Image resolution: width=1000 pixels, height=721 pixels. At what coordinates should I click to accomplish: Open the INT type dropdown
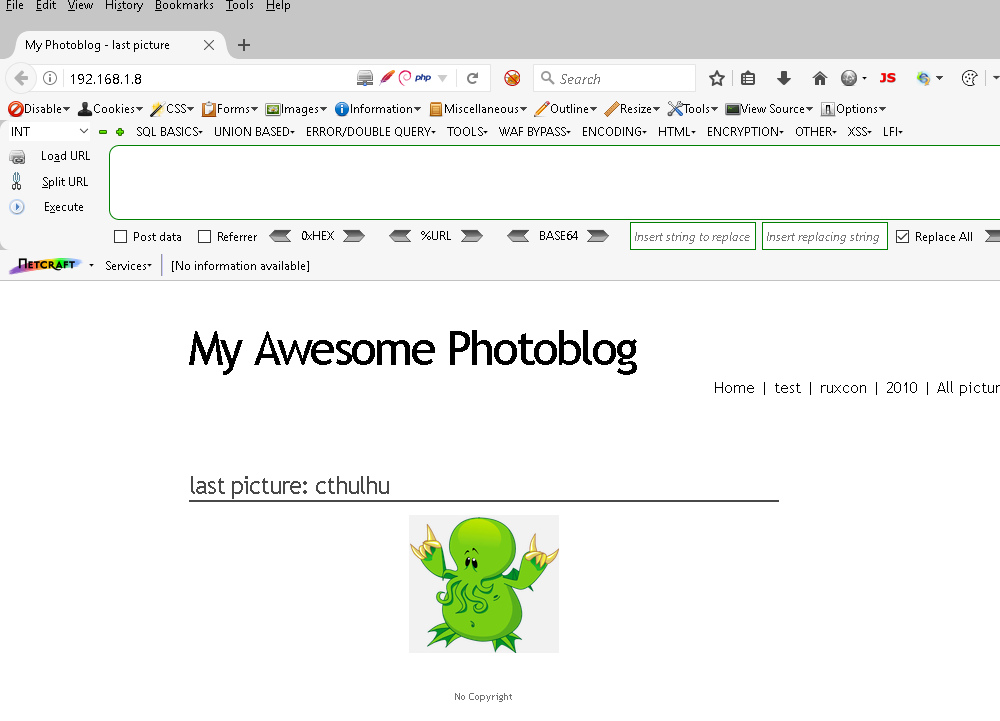tap(50, 132)
